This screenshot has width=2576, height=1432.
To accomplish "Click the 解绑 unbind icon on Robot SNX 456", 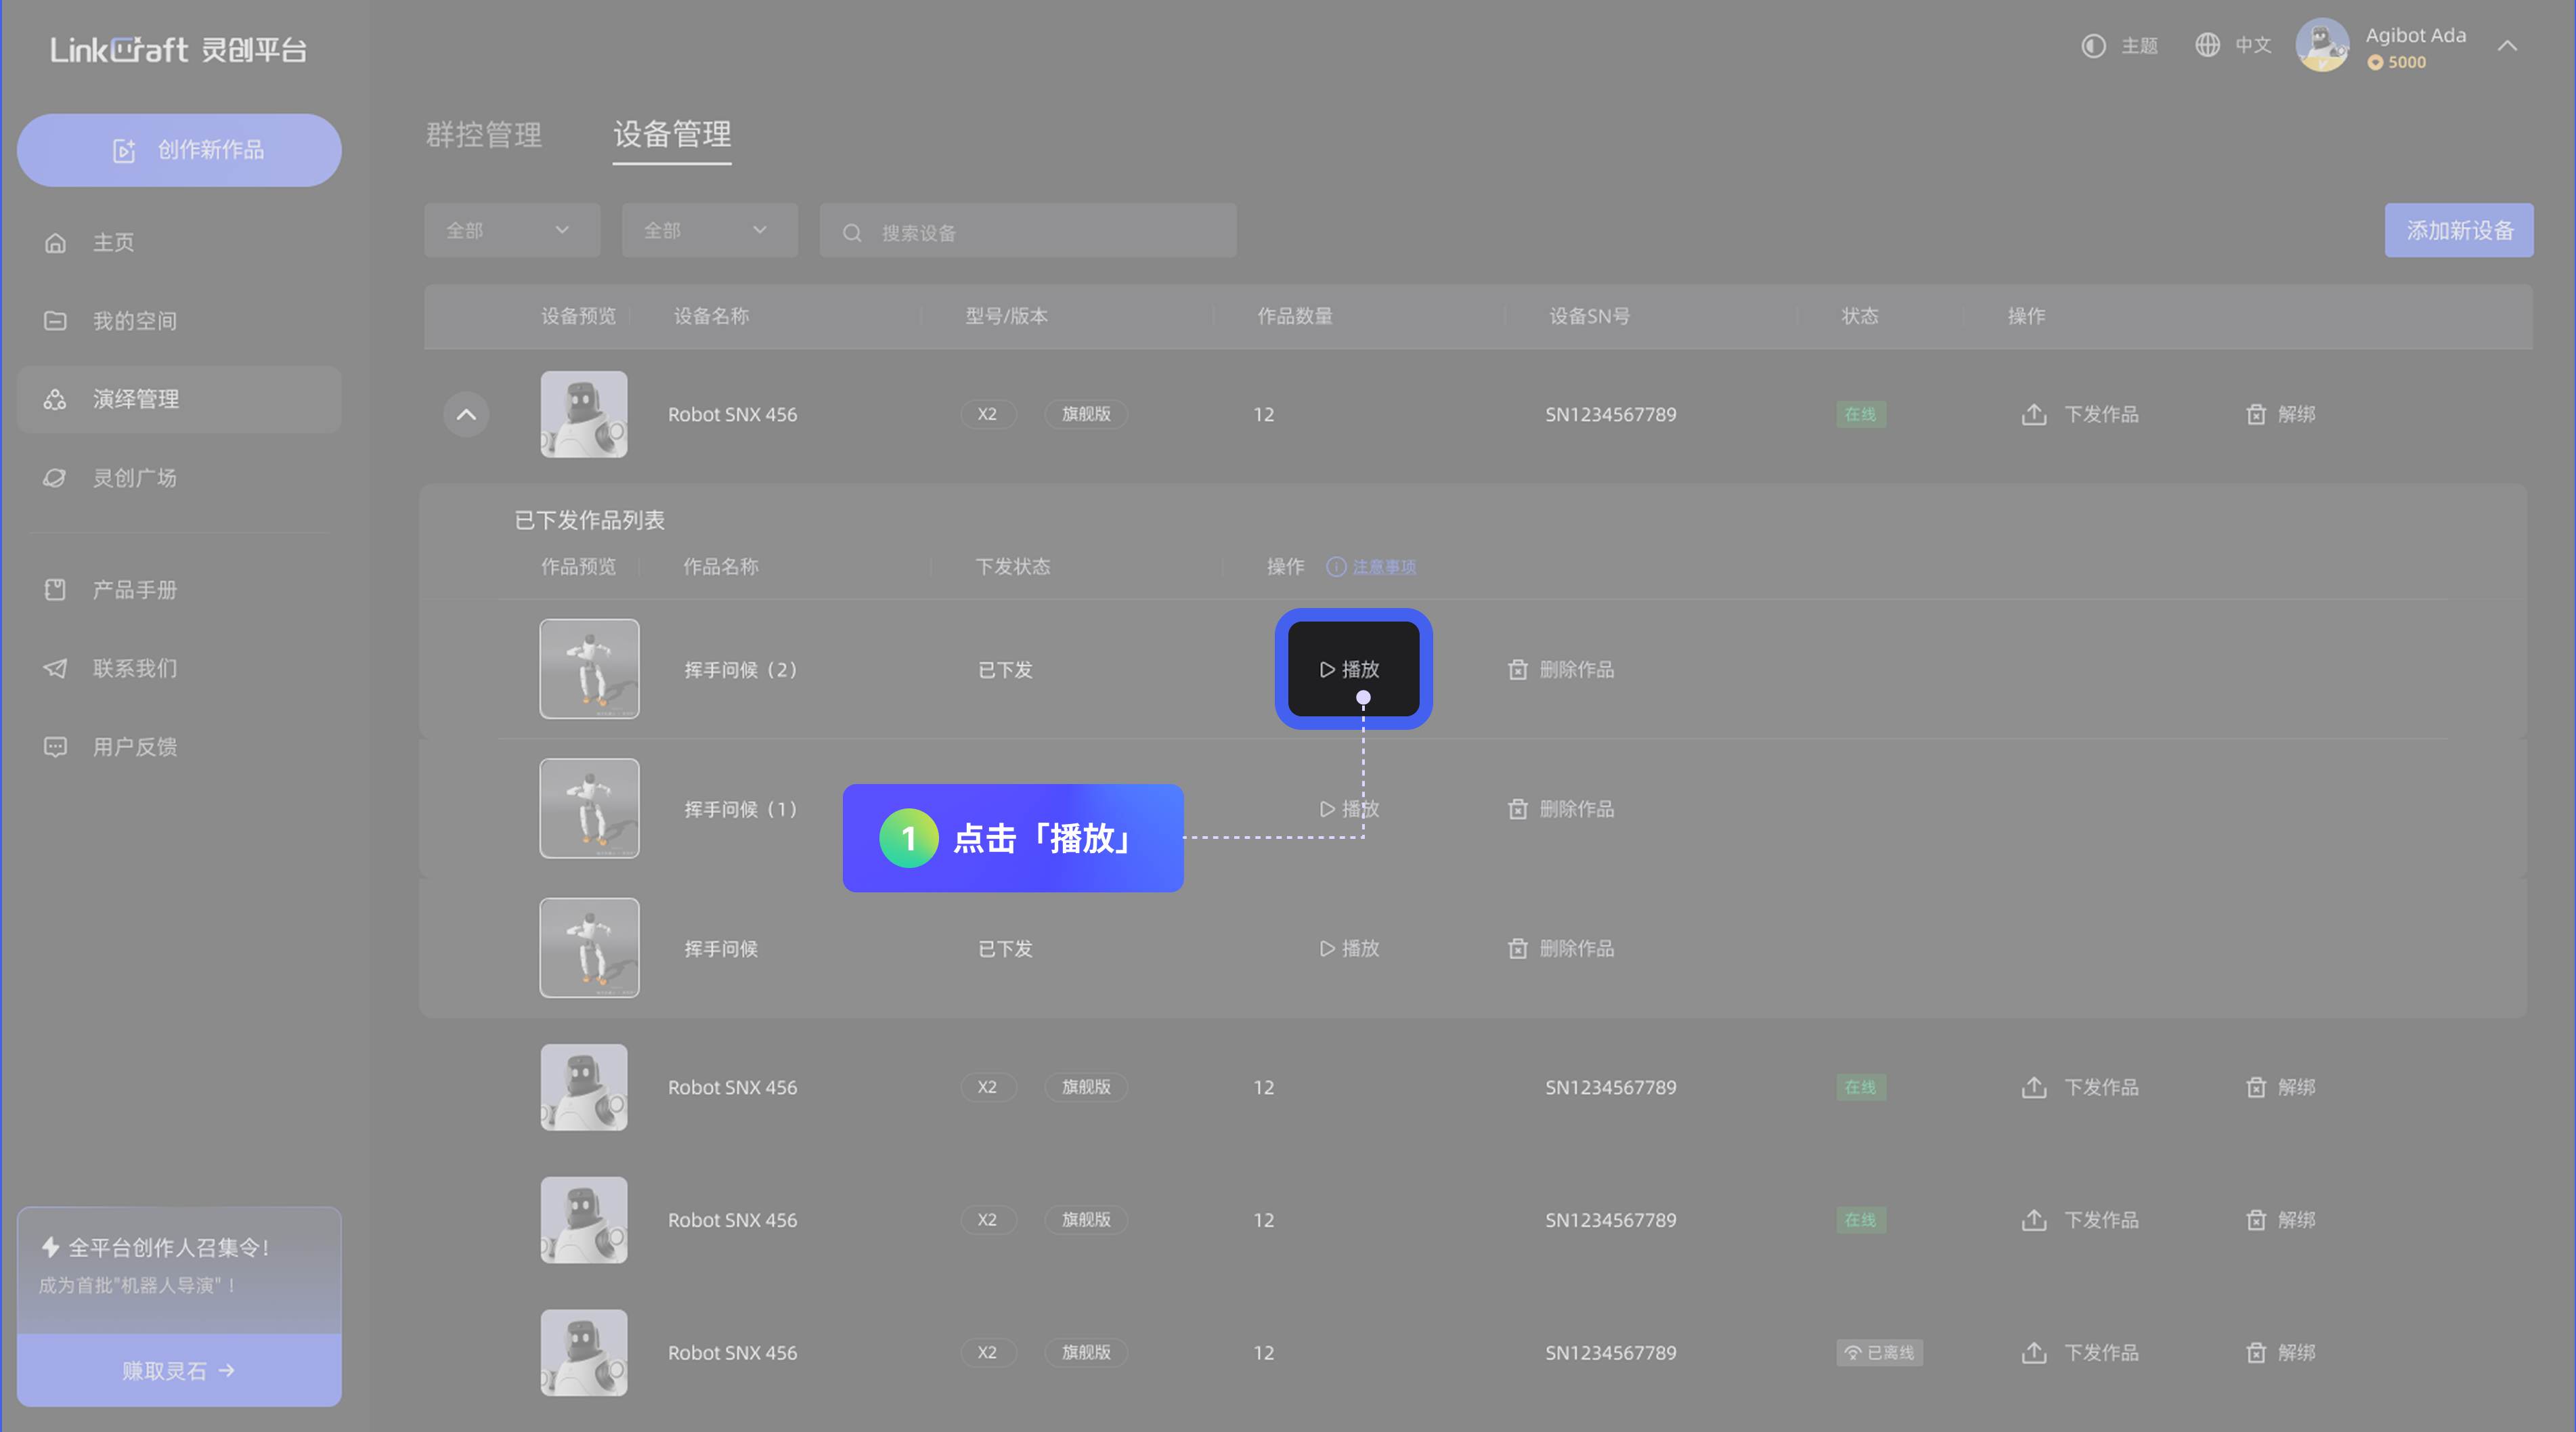I will pyautogui.click(x=2256, y=414).
